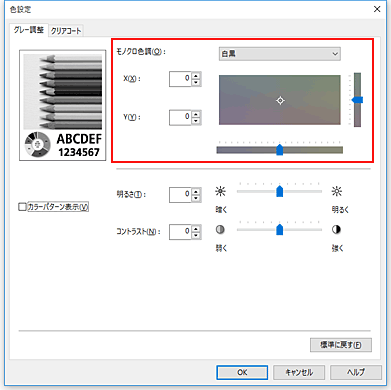Switch to the グレー調整 tab
The image size is (391, 390).
(29, 30)
